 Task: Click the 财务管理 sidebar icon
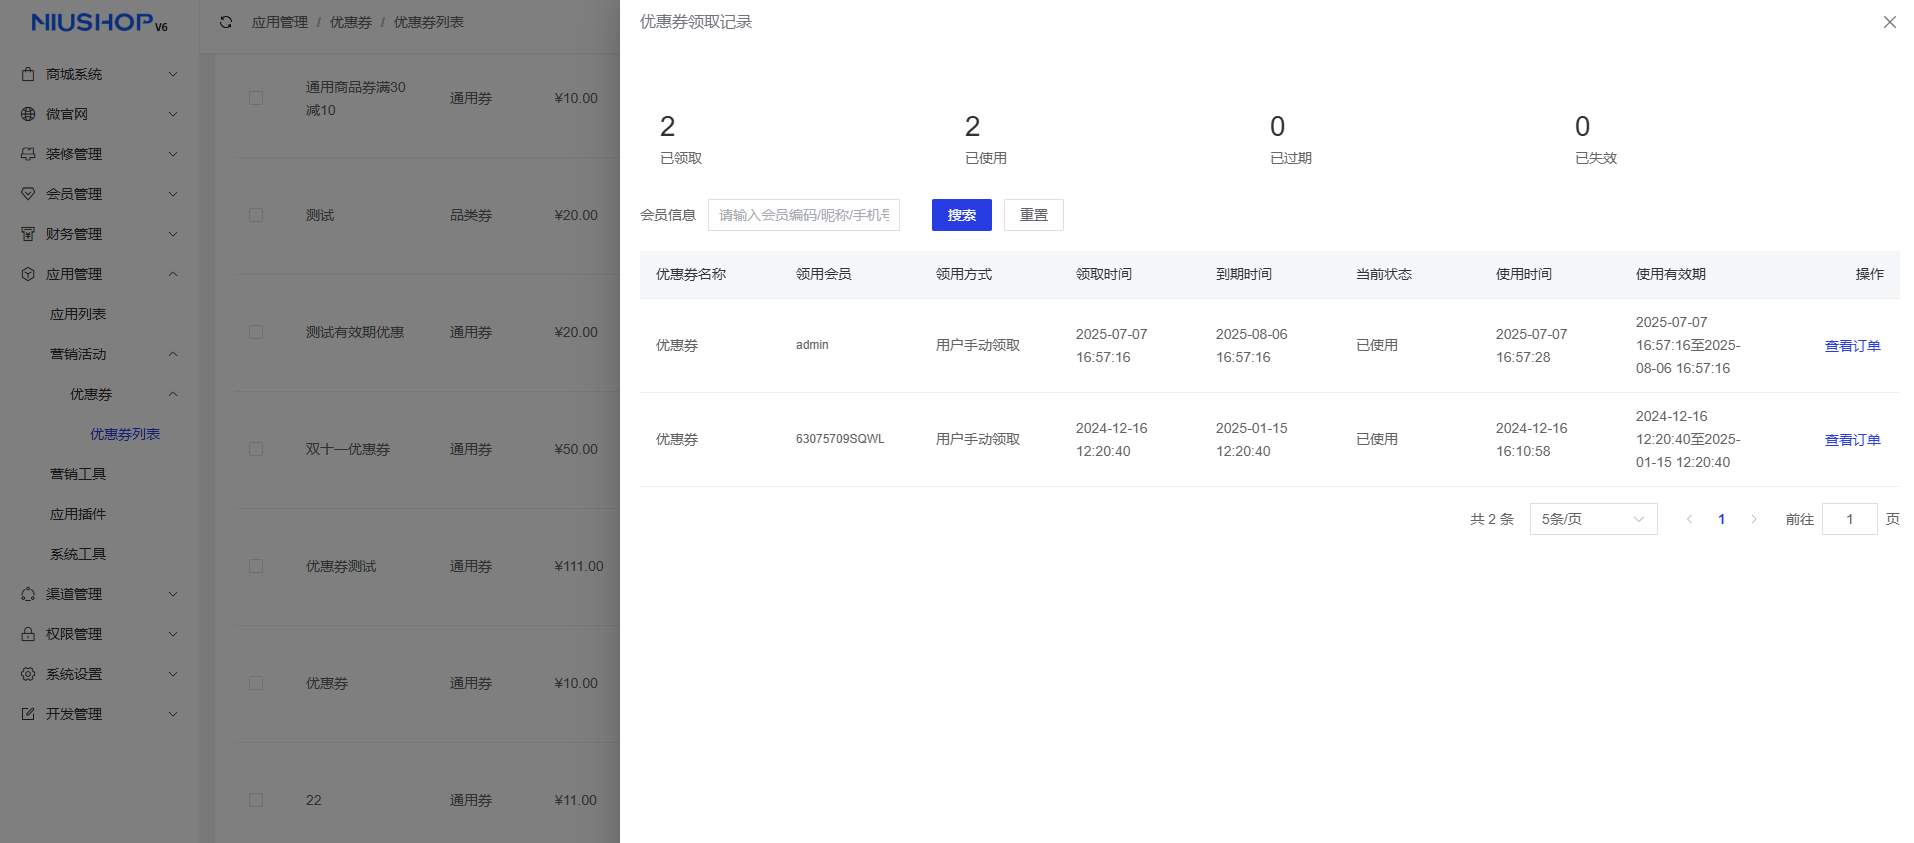(28, 234)
